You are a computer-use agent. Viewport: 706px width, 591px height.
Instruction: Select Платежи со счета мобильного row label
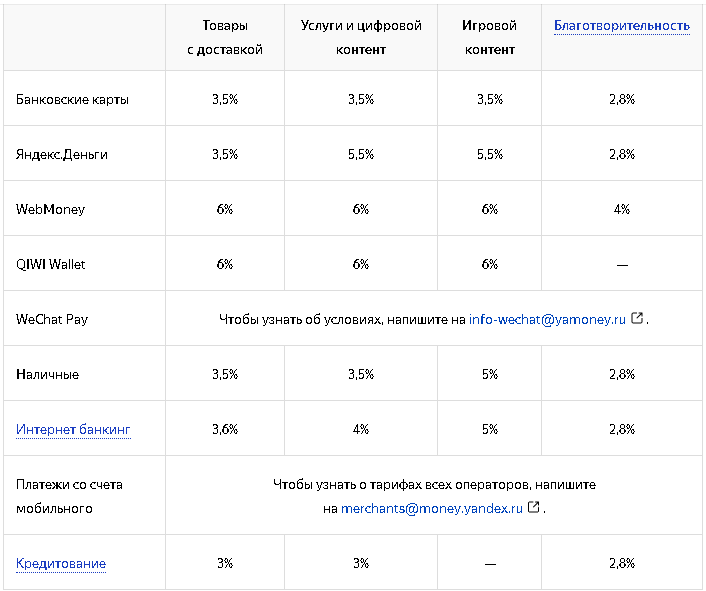coord(70,496)
